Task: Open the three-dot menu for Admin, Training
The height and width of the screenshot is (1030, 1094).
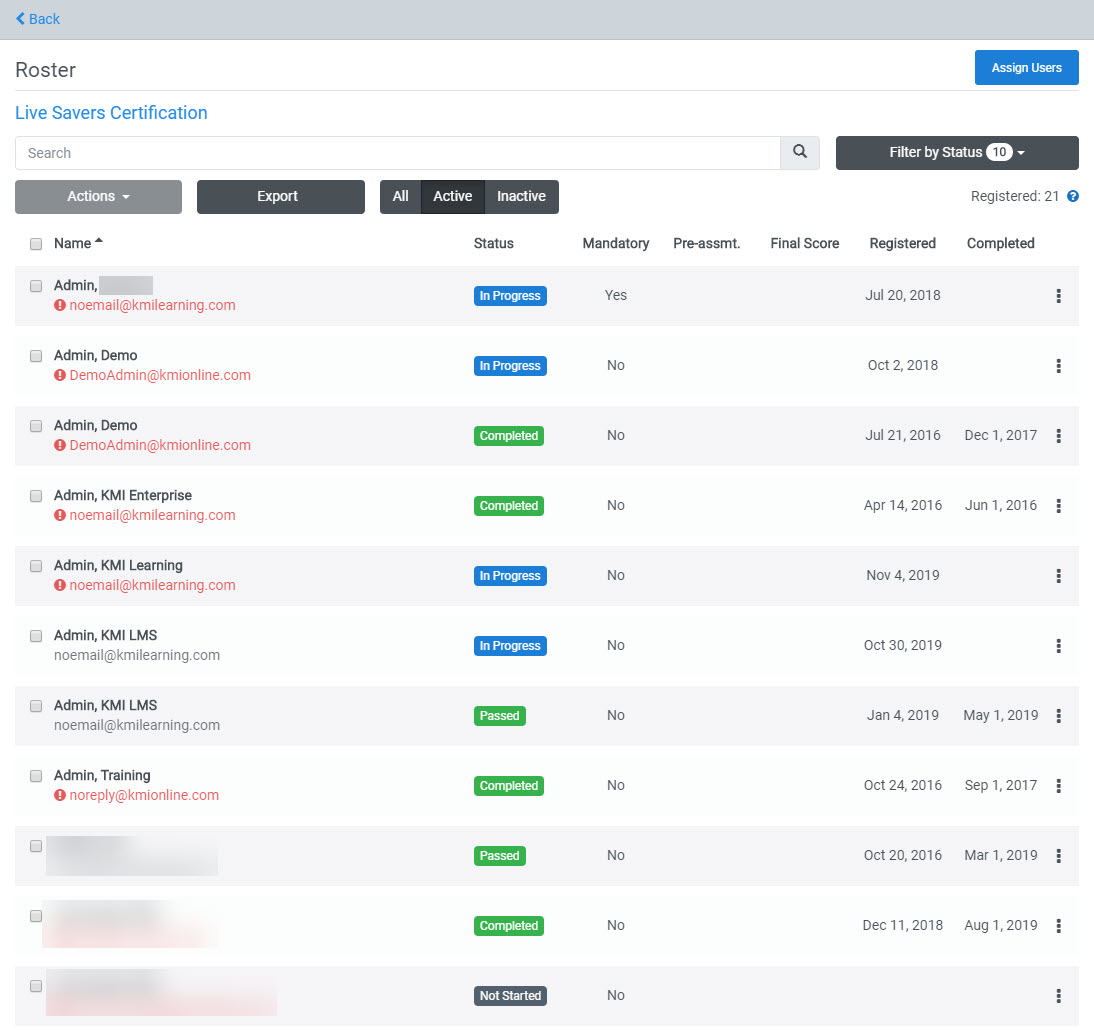Action: click(x=1058, y=786)
